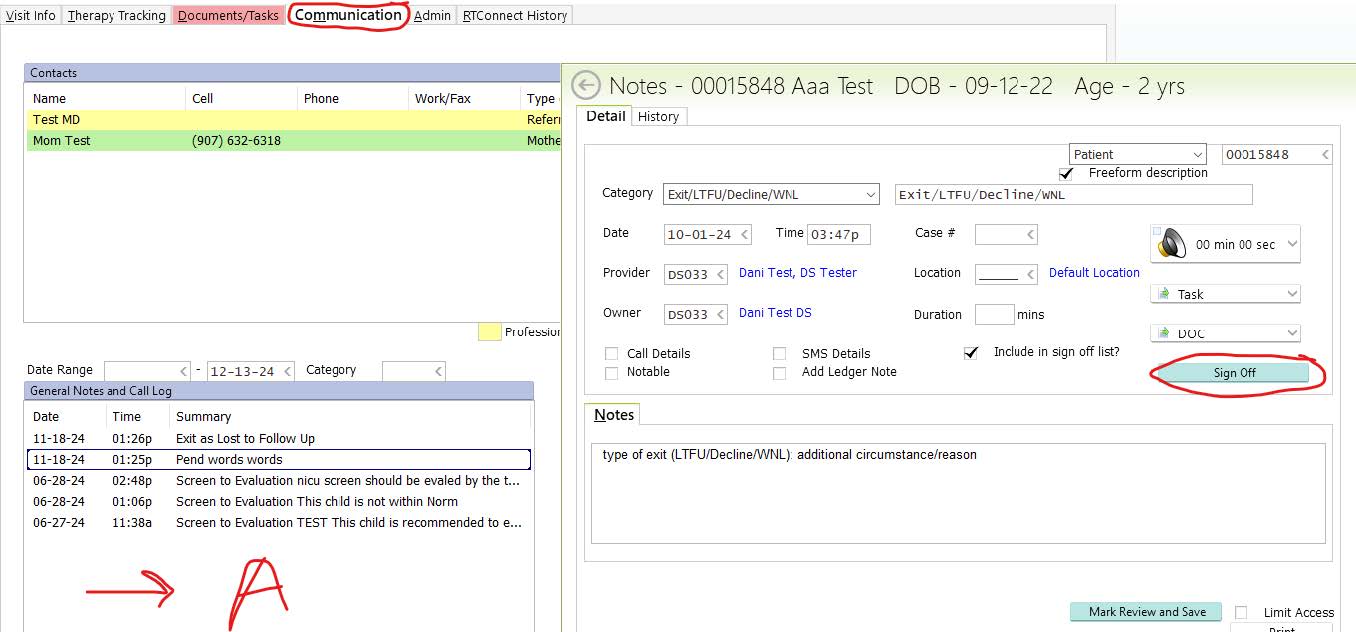Switch to the History tab
This screenshot has width=1356, height=632.
tap(658, 117)
